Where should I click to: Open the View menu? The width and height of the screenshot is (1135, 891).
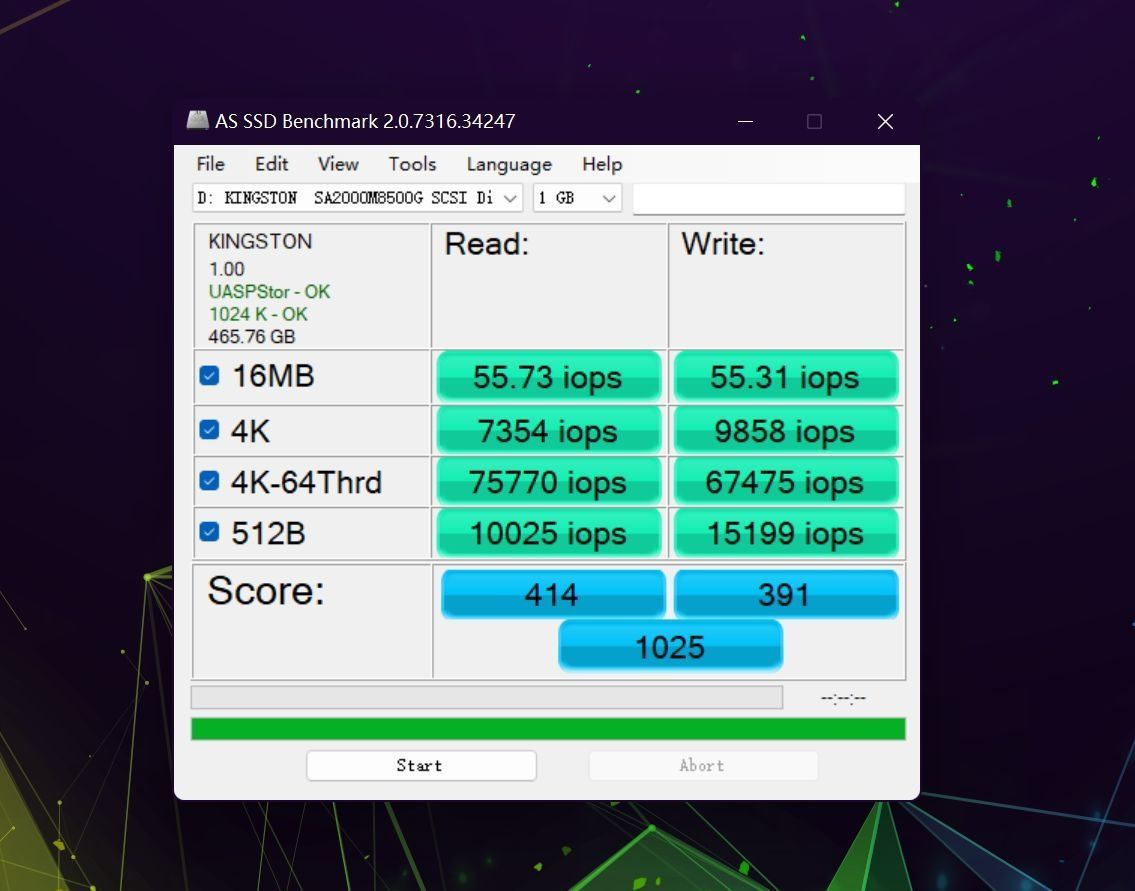coord(338,164)
